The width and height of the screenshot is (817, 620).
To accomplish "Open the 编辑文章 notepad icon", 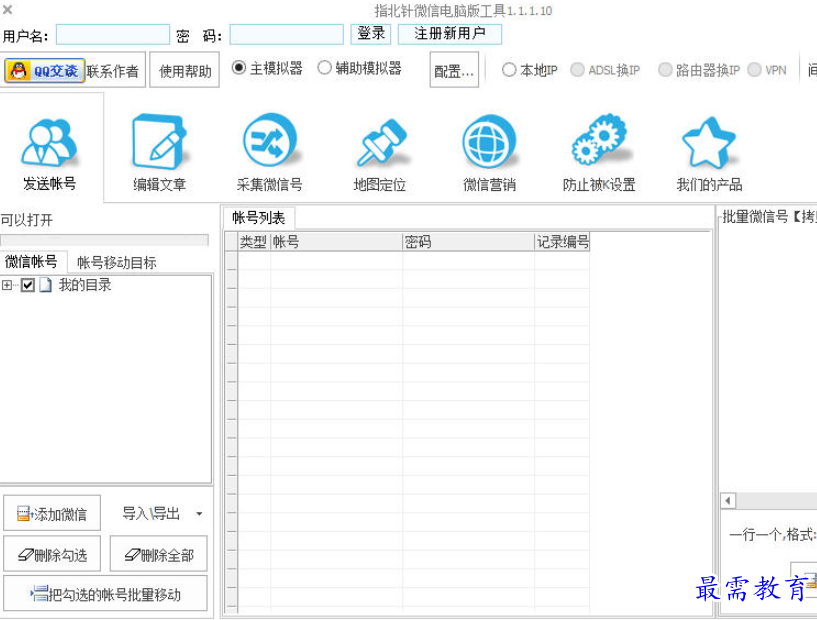I will point(159,142).
